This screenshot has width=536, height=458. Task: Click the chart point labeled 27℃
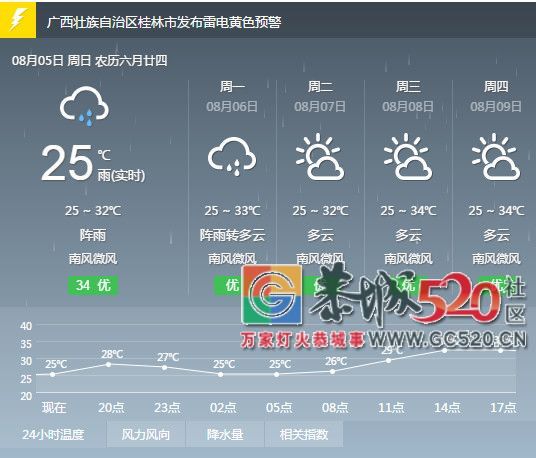point(164,367)
